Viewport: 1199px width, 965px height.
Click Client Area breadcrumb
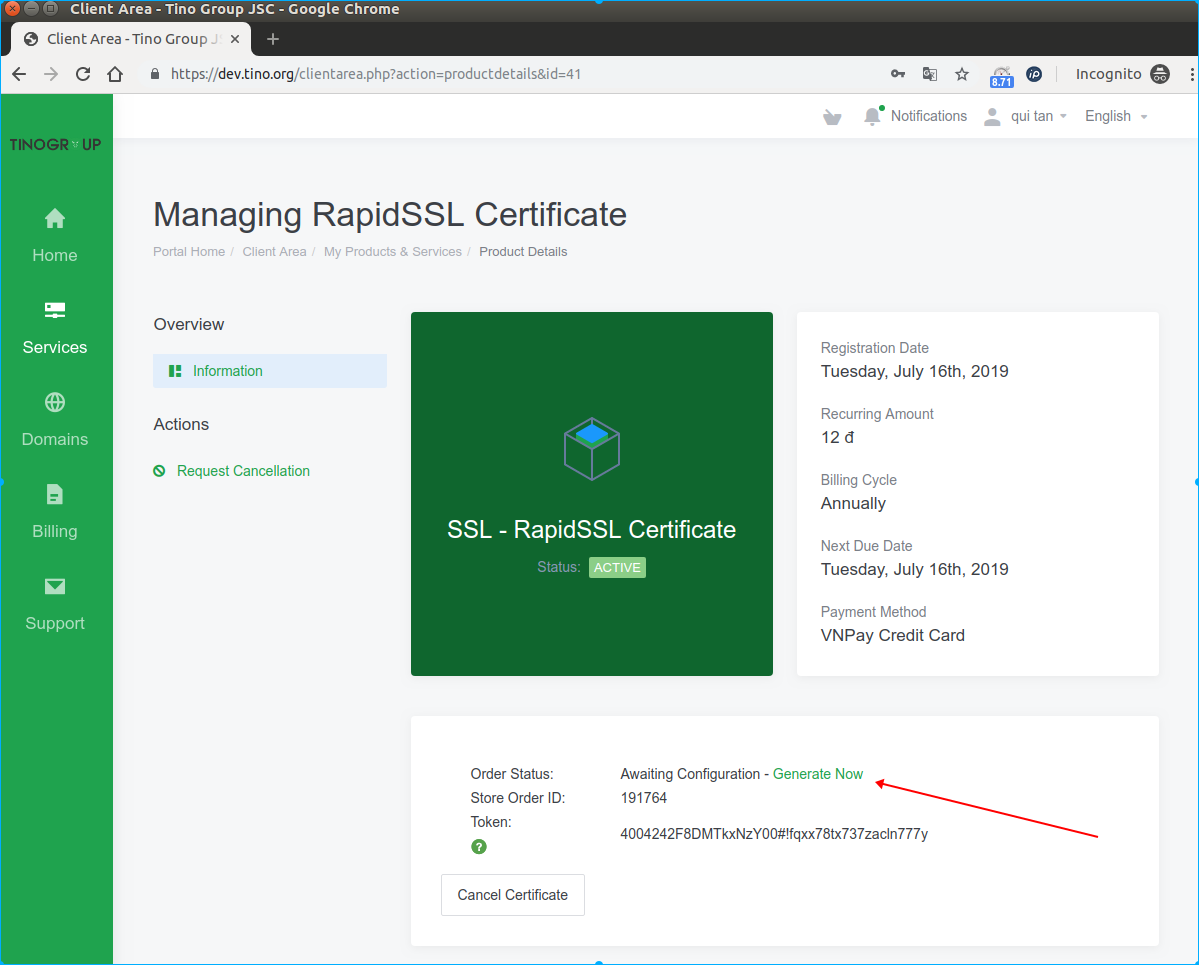(274, 252)
